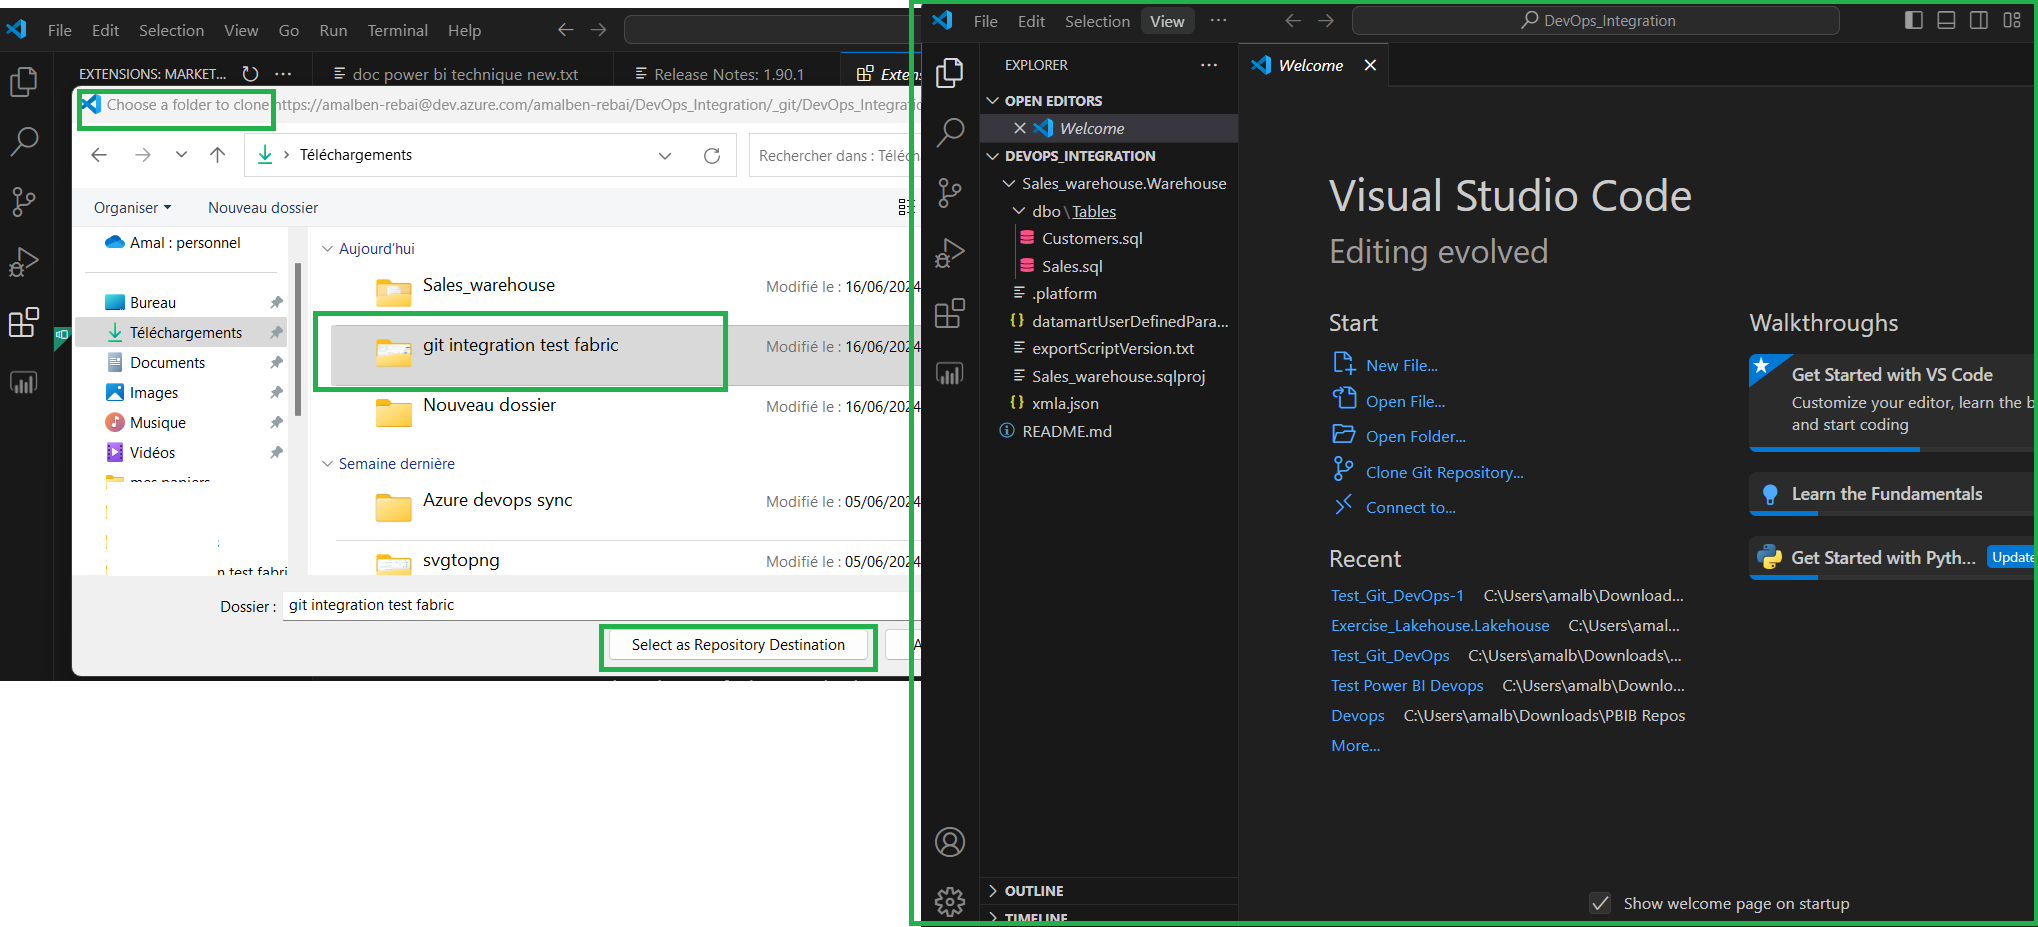Open Accounts menu in right window

pos(950,842)
